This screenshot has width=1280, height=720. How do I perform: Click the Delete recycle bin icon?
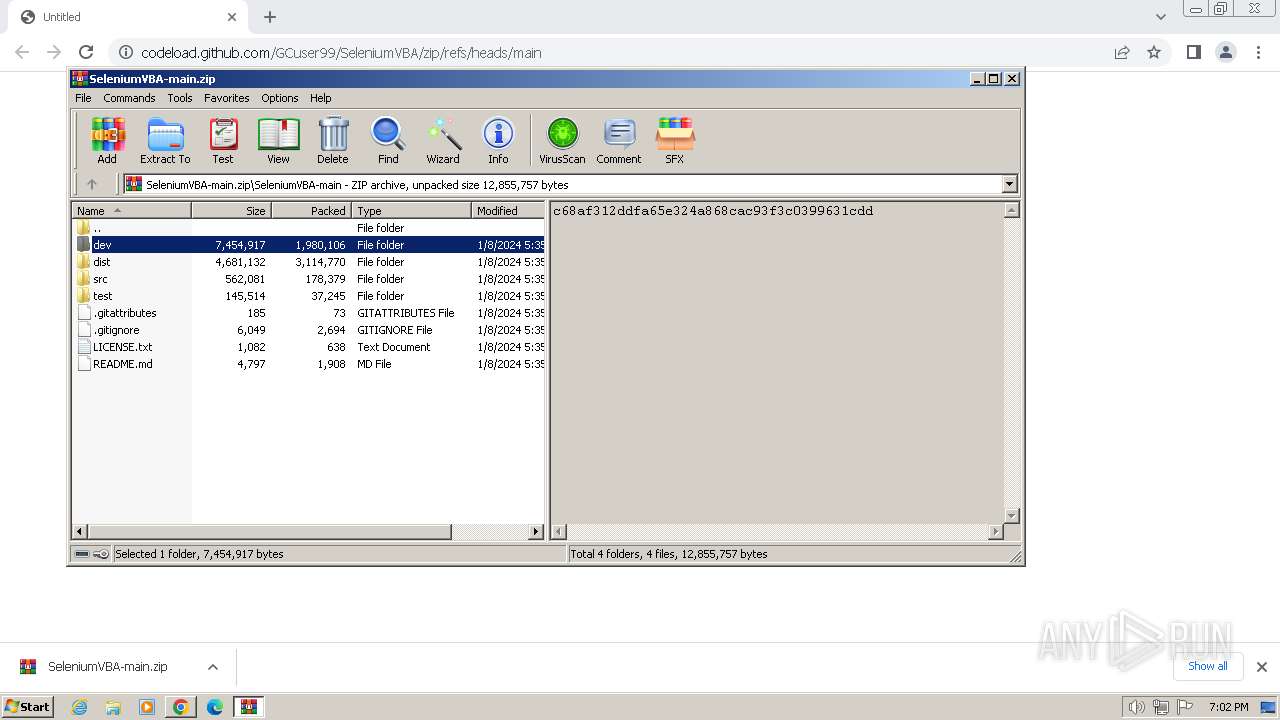[333, 140]
